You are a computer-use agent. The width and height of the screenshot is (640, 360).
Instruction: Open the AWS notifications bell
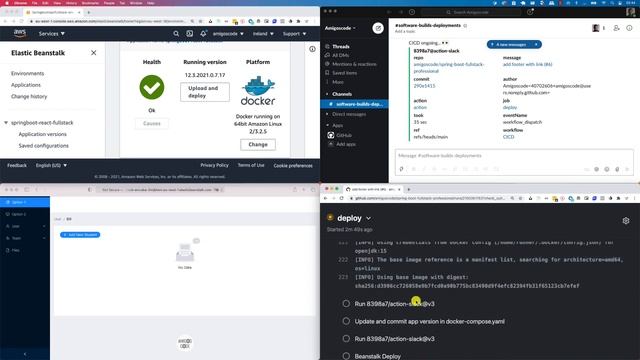tap(203, 33)
